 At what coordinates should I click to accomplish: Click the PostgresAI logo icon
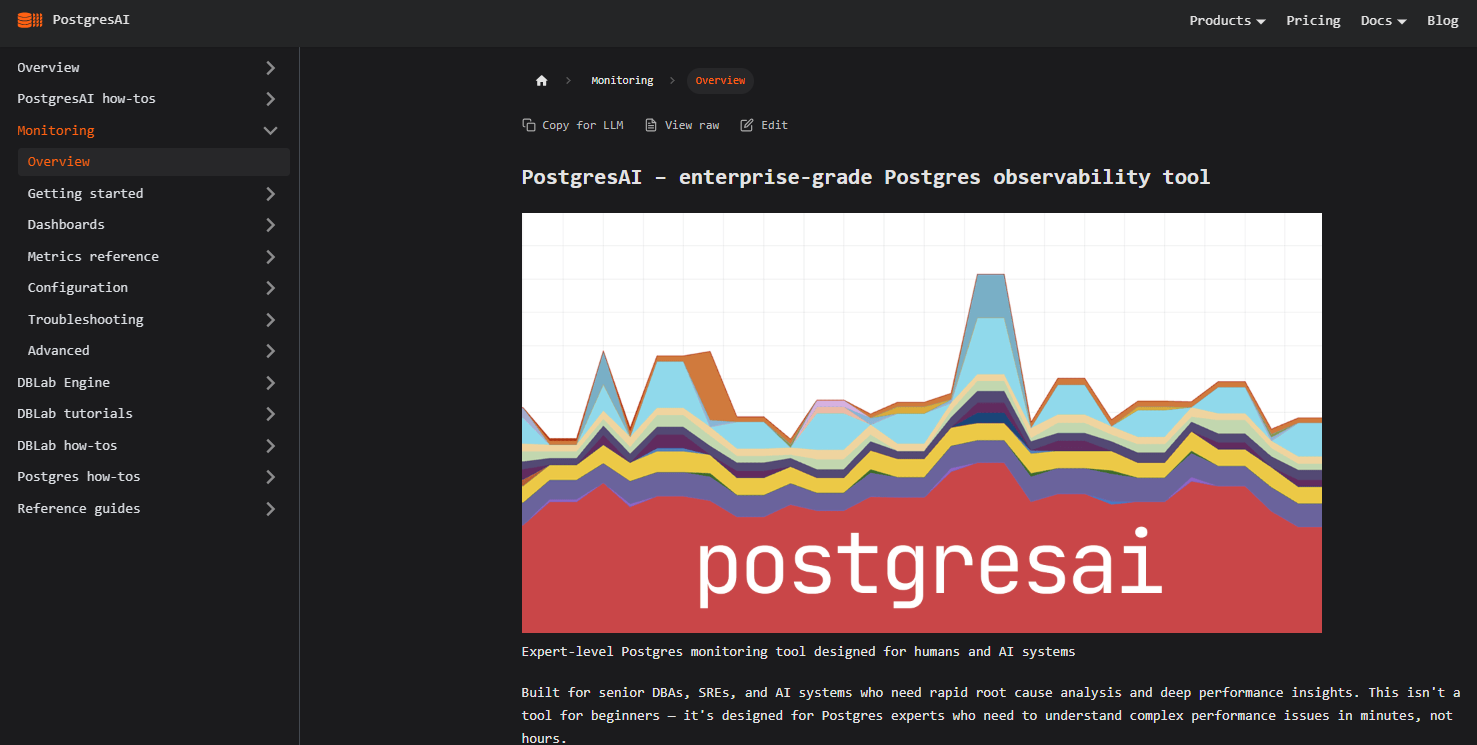click(30, 20)
